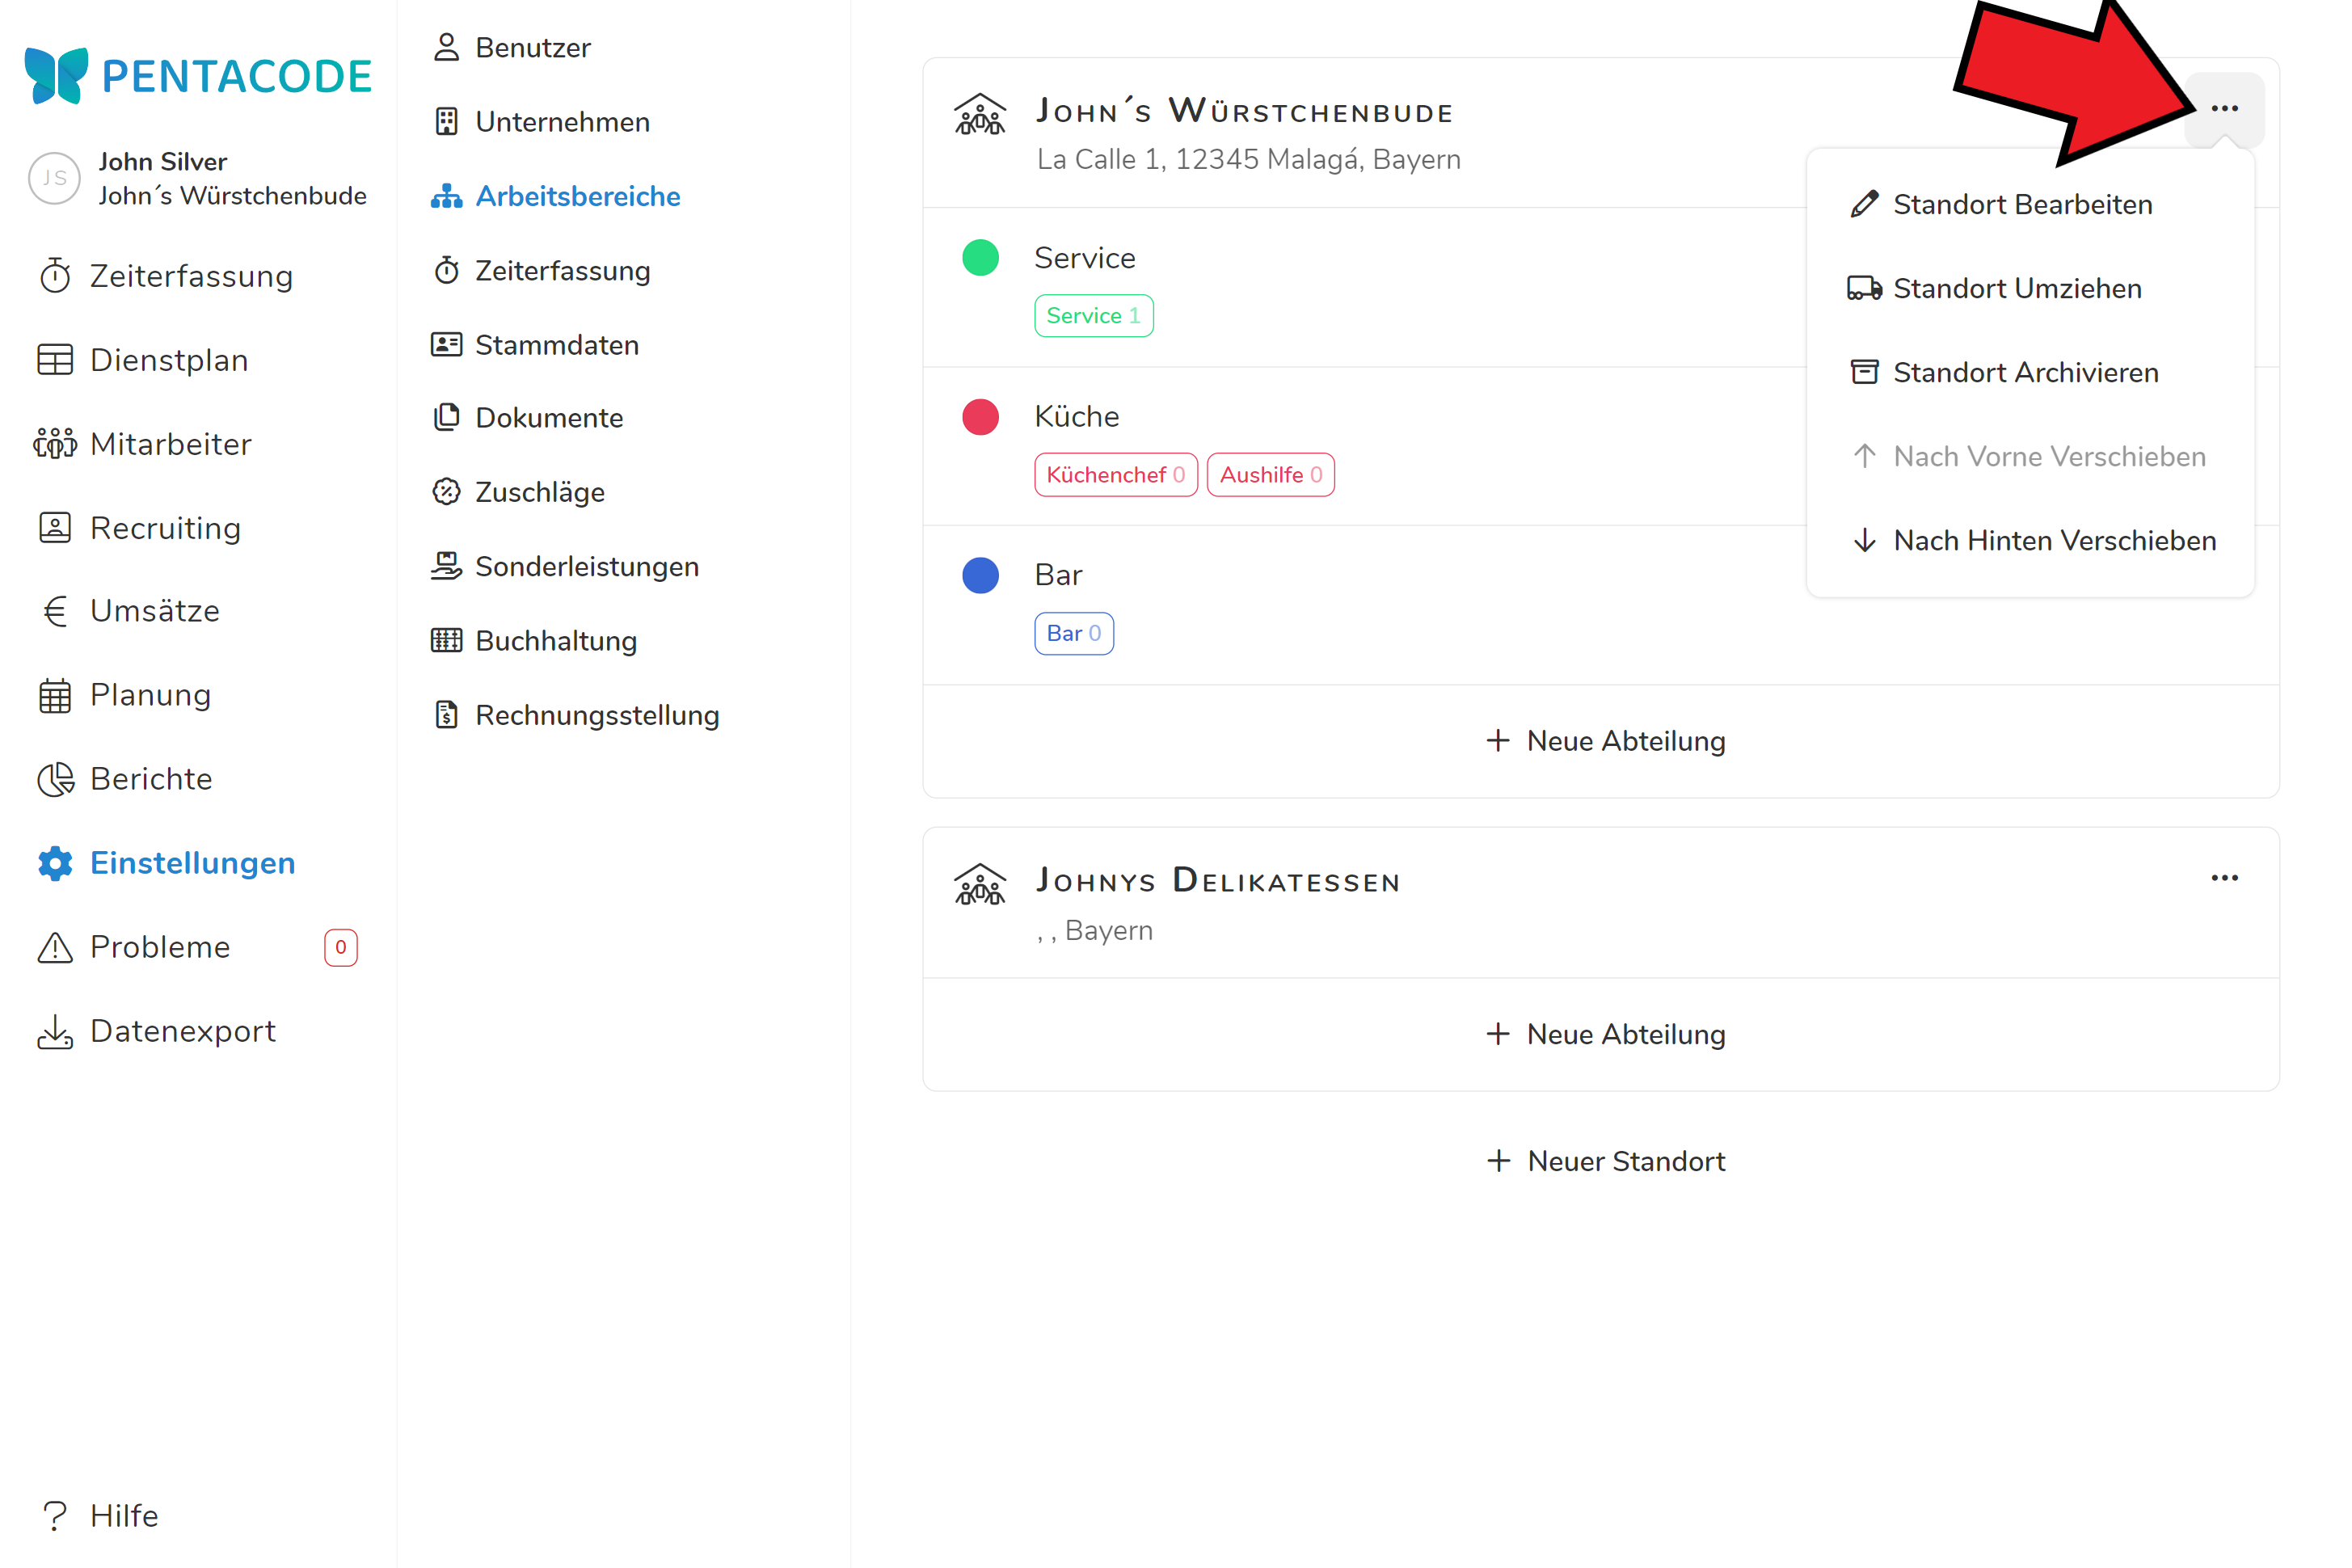Click the Dienstplan table icon

[55, 360]
